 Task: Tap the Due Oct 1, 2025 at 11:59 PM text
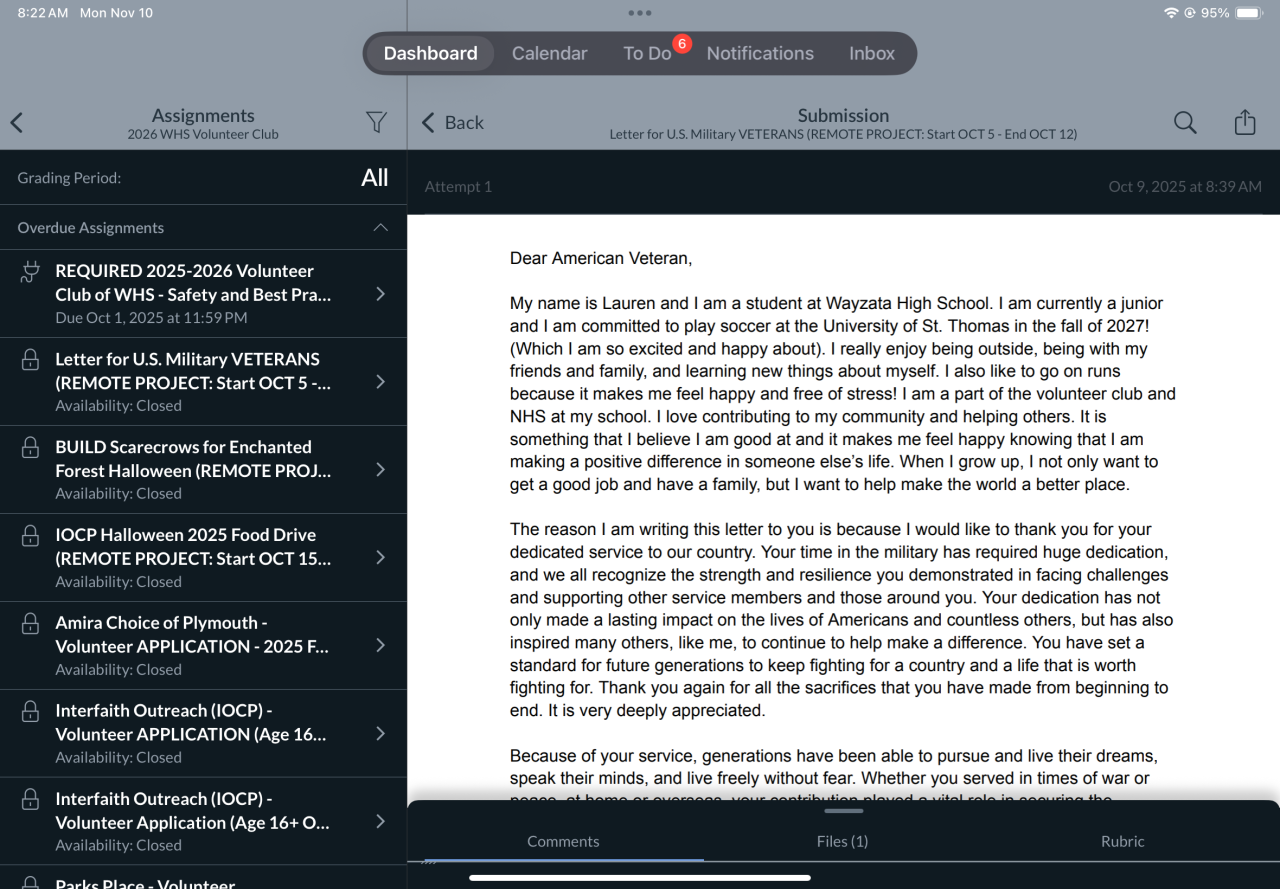pos(151,318)
